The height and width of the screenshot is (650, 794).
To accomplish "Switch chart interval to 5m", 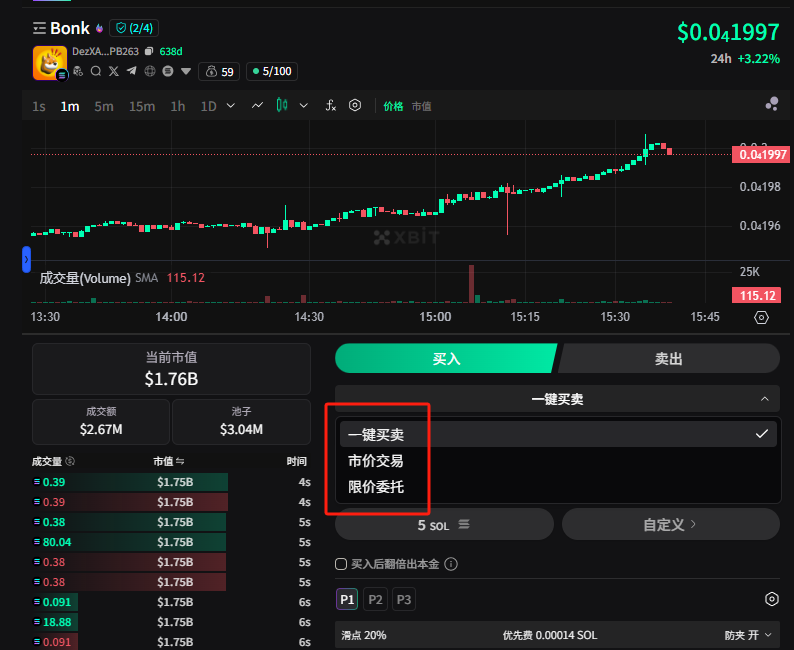I will coord(104,106).
